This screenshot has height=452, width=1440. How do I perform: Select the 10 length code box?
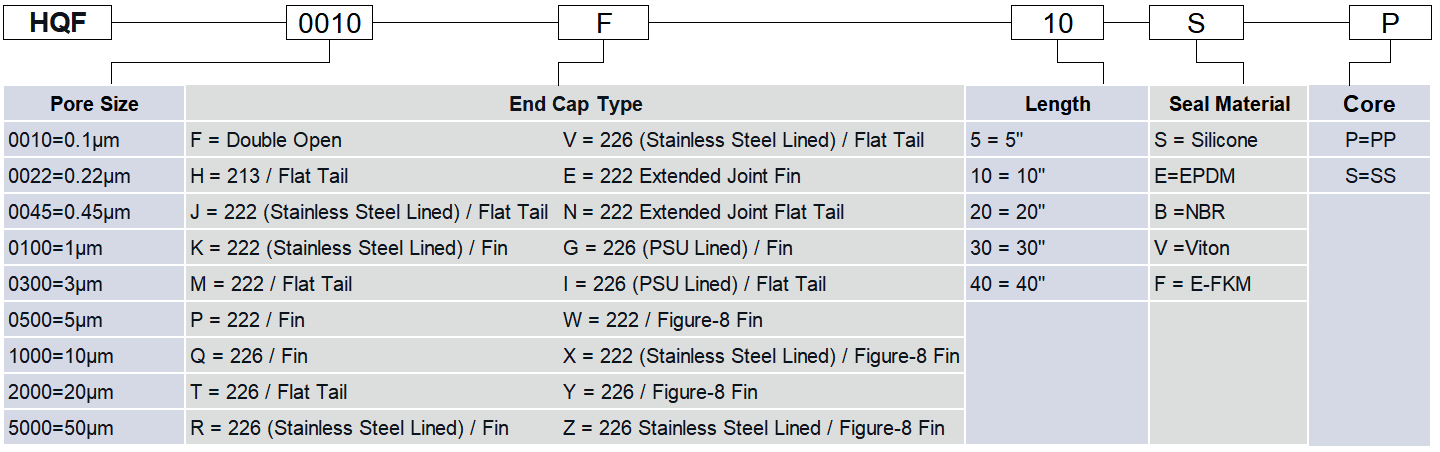pos(1058,23)
